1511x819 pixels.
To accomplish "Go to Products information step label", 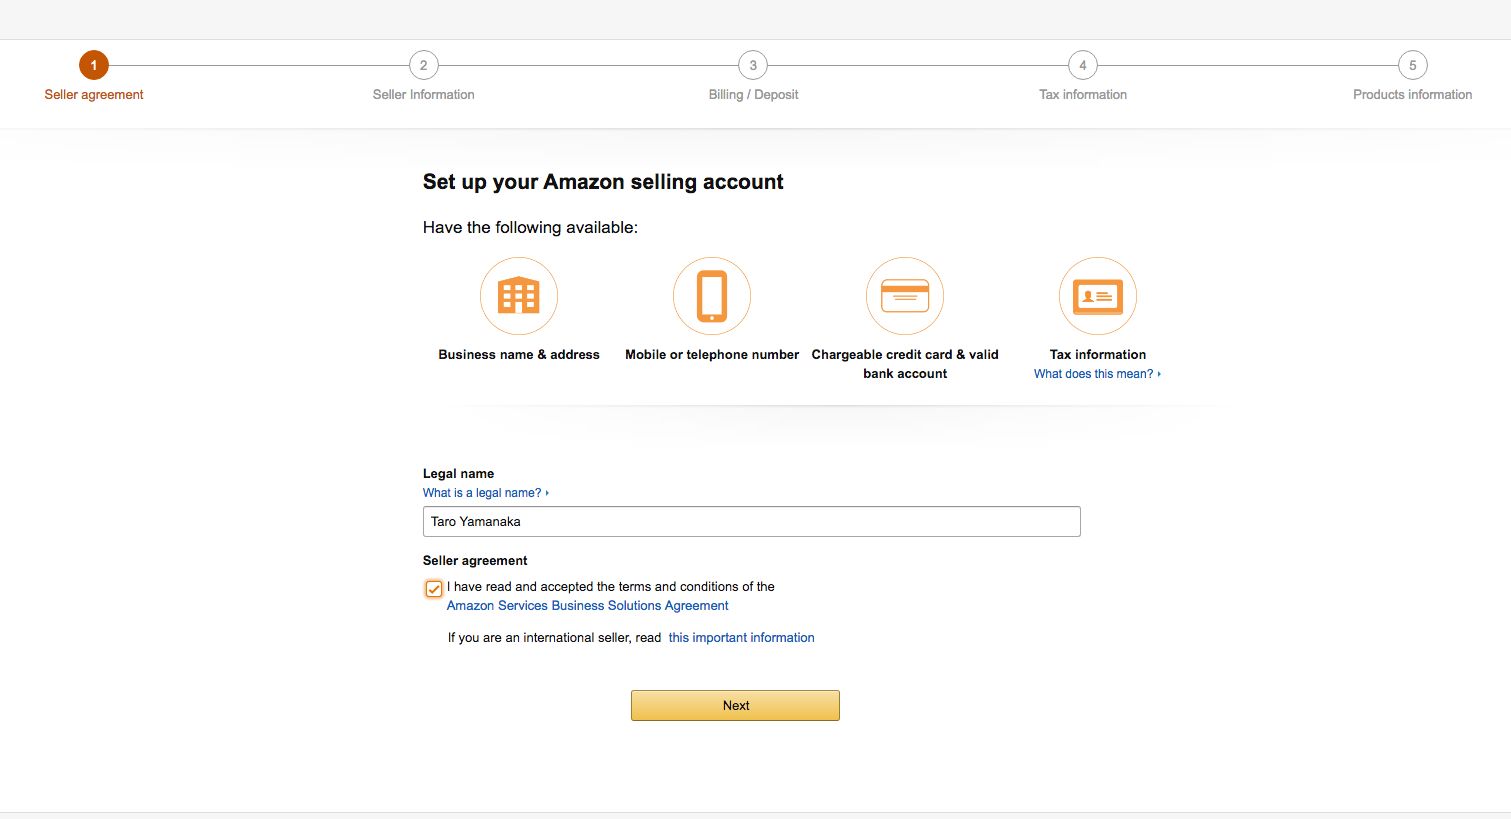I will [1412, 95].
